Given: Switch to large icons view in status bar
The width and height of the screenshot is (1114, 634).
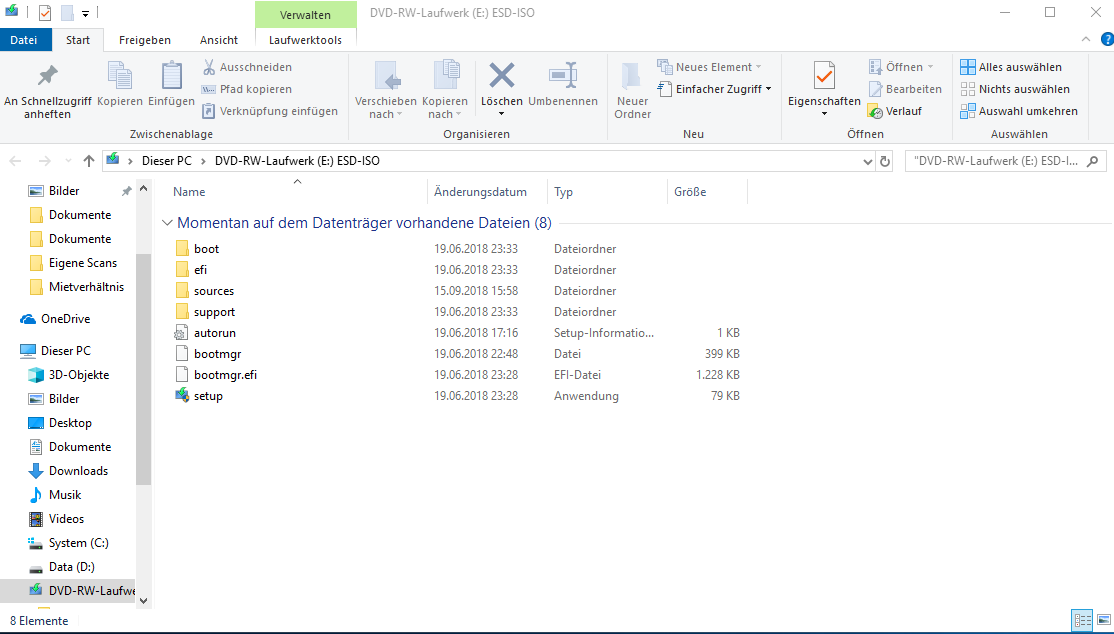Looking at the screenshot, I should (x=1103, y=620).
